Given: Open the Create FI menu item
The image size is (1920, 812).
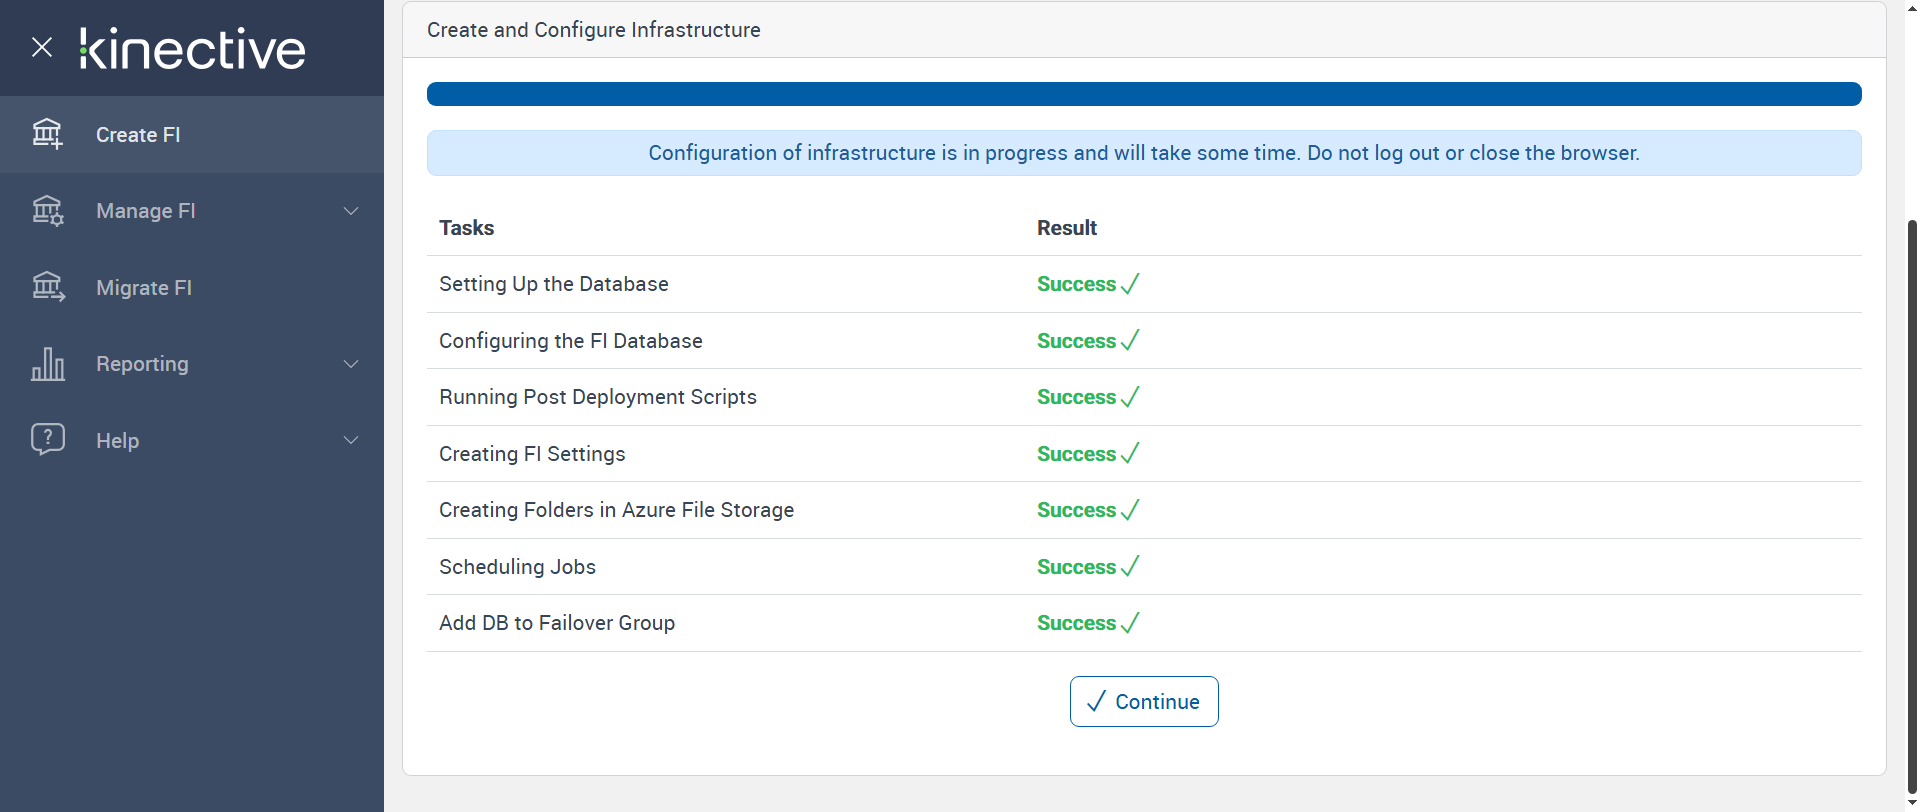Looking at the screenshot, I should click(x=138, y=135).
